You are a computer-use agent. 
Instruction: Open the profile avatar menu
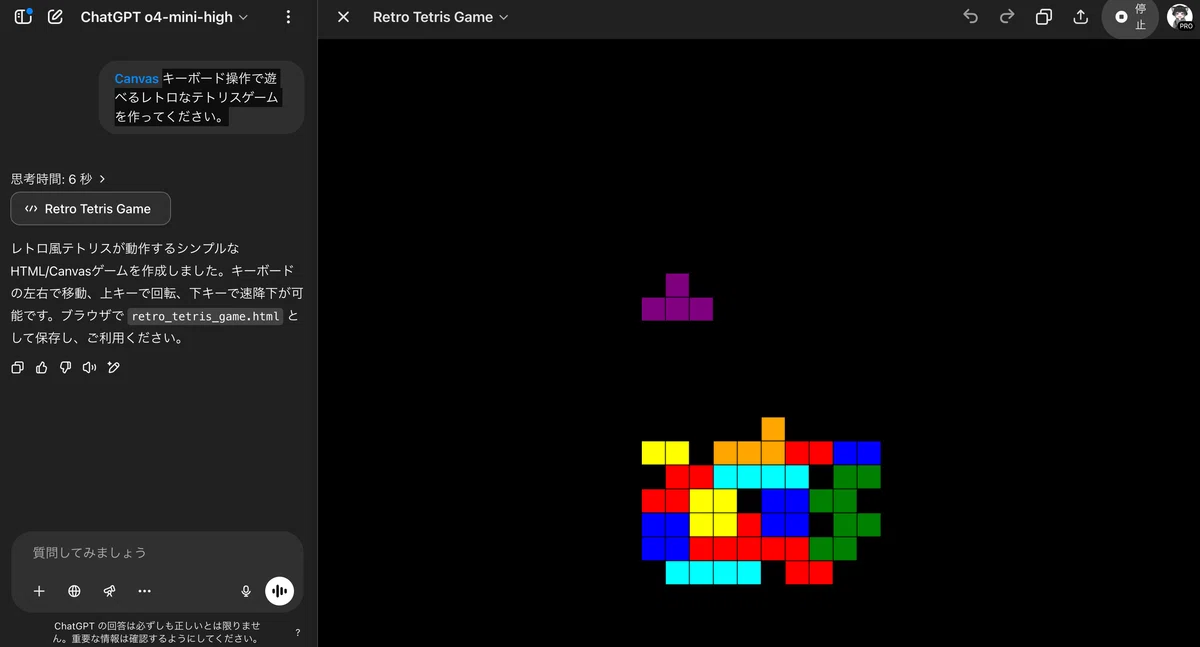[x=1181, y=17]
